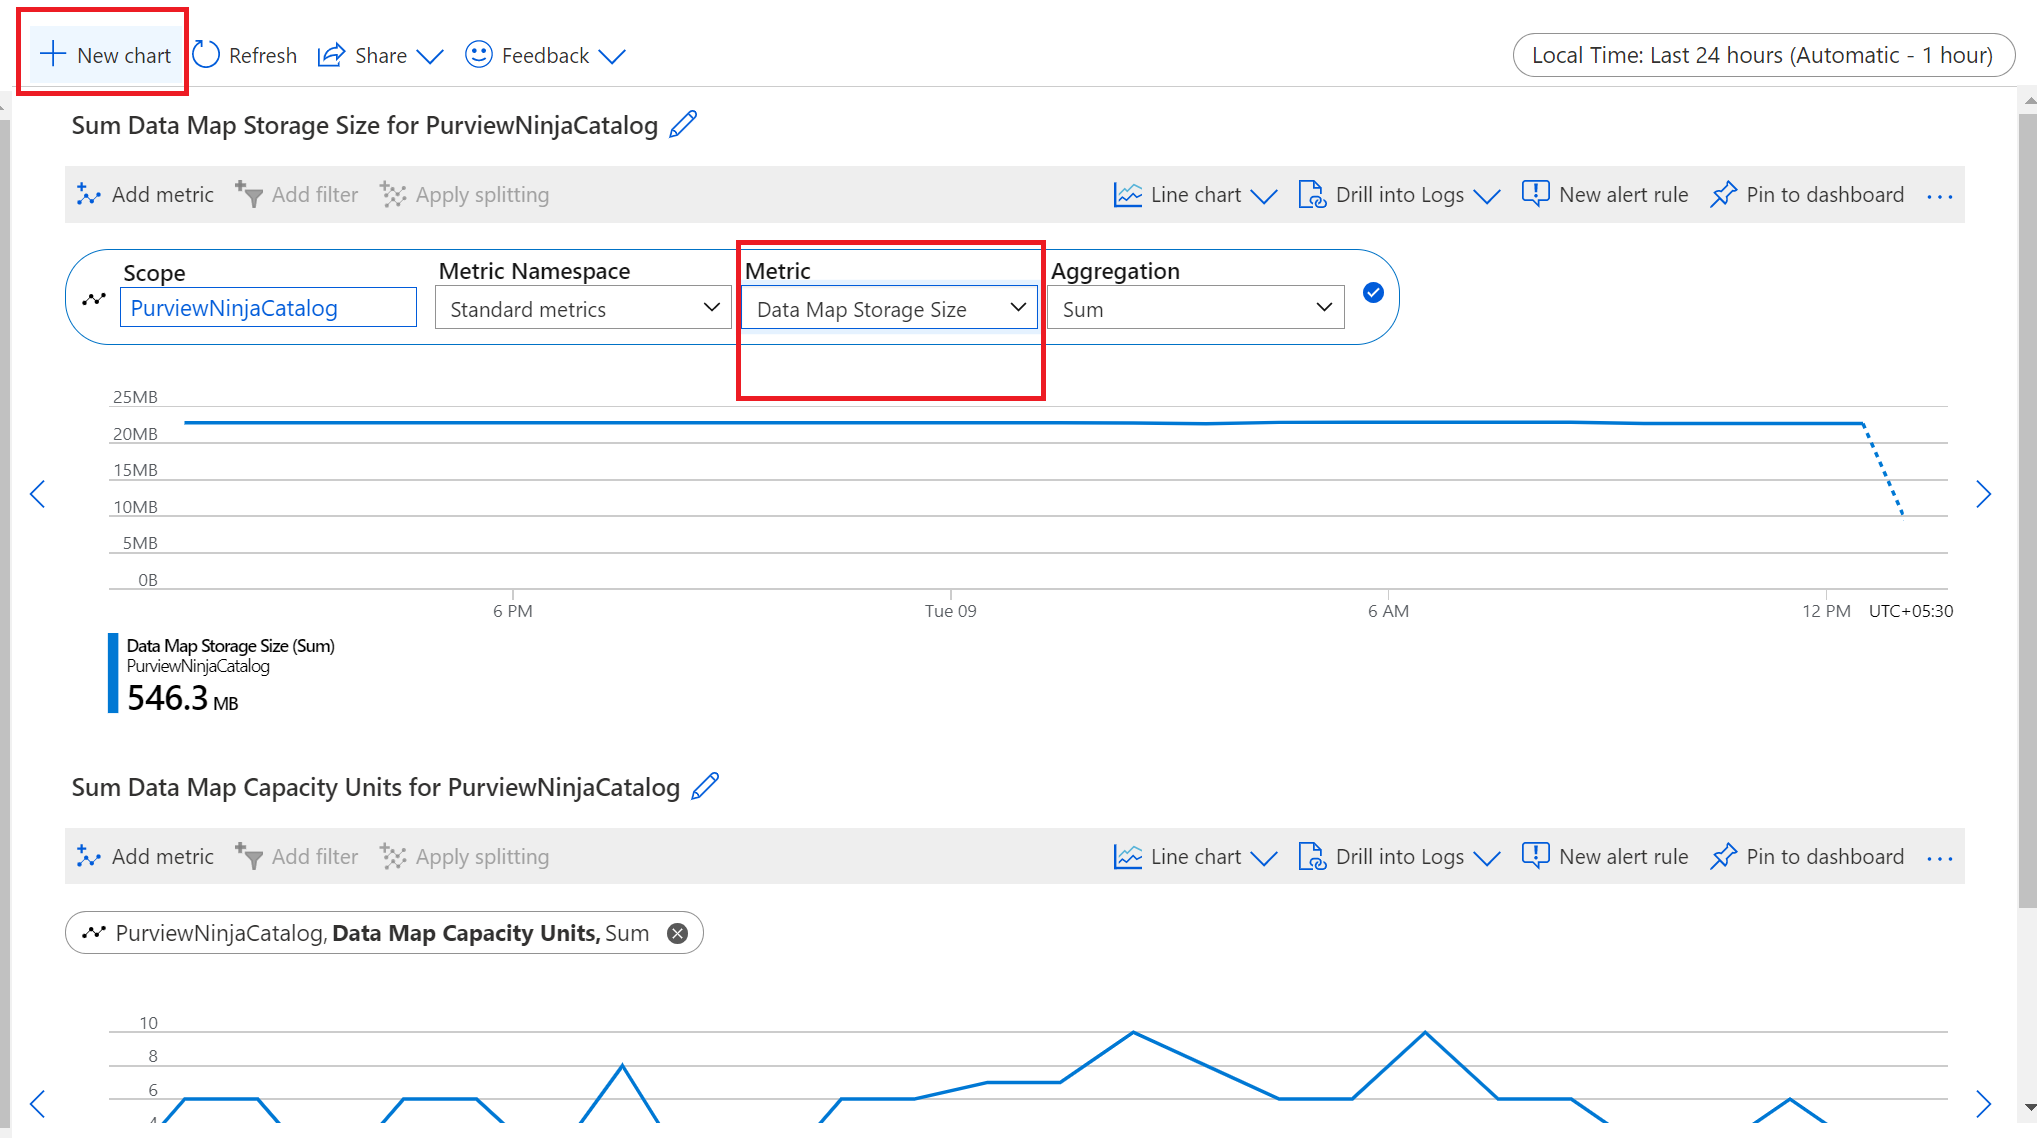Click the Data Map Storage Size metric dropdown
The width and height of the screenshot is (2037, 1138).
[888, 308]
